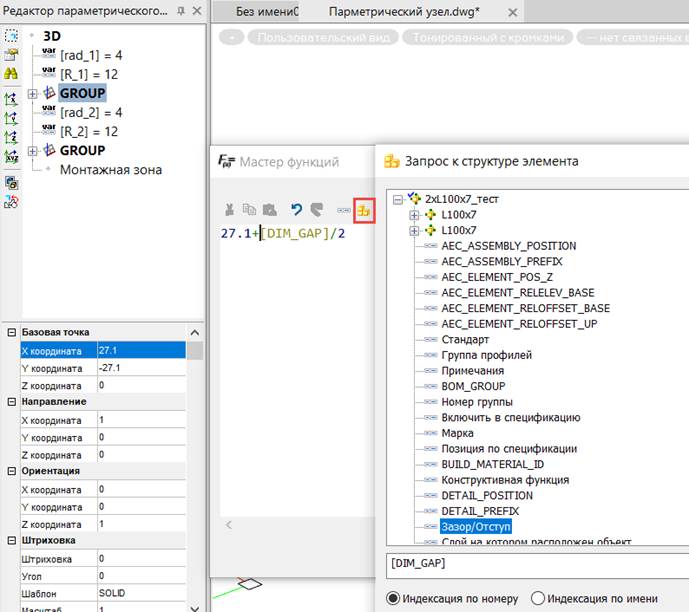Open the Пользовательский вид view menu

(323, 38)
